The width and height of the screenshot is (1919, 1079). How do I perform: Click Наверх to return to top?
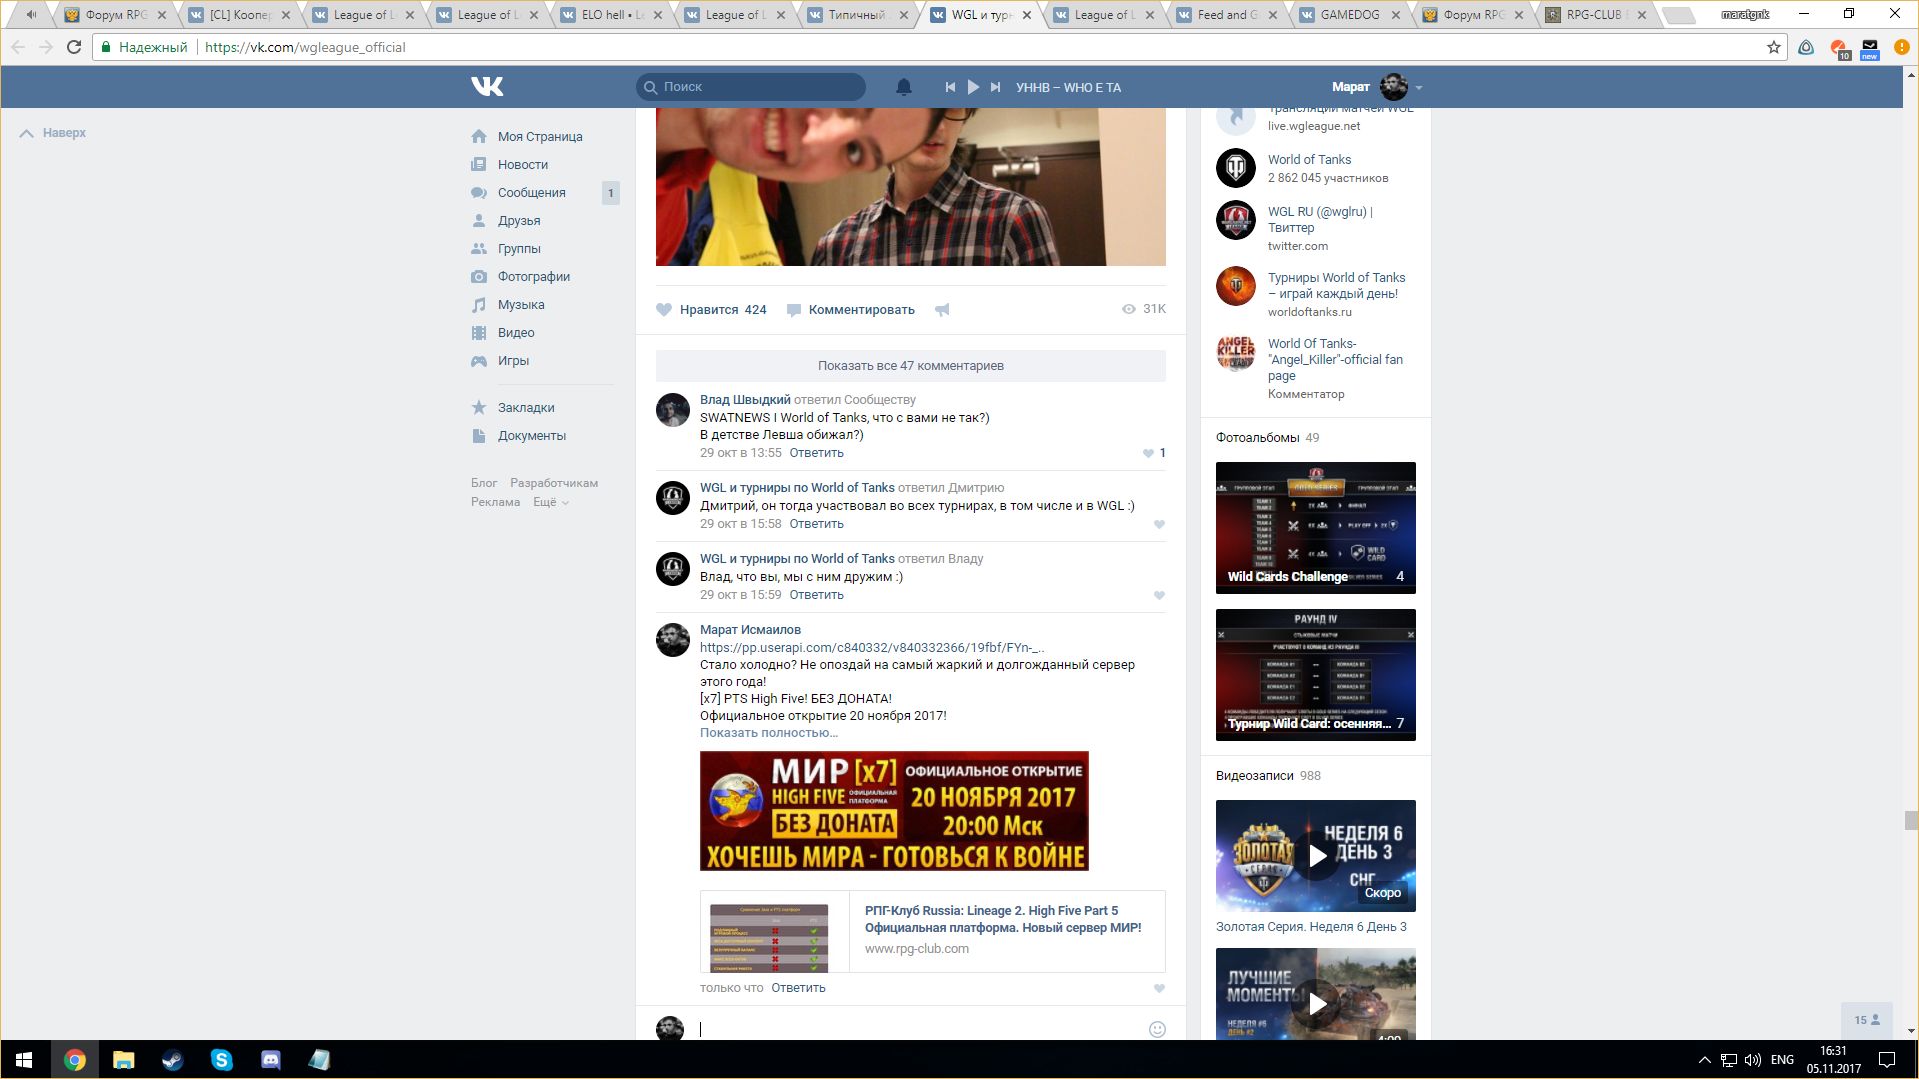pyautogui.click(x=53, y=133)
